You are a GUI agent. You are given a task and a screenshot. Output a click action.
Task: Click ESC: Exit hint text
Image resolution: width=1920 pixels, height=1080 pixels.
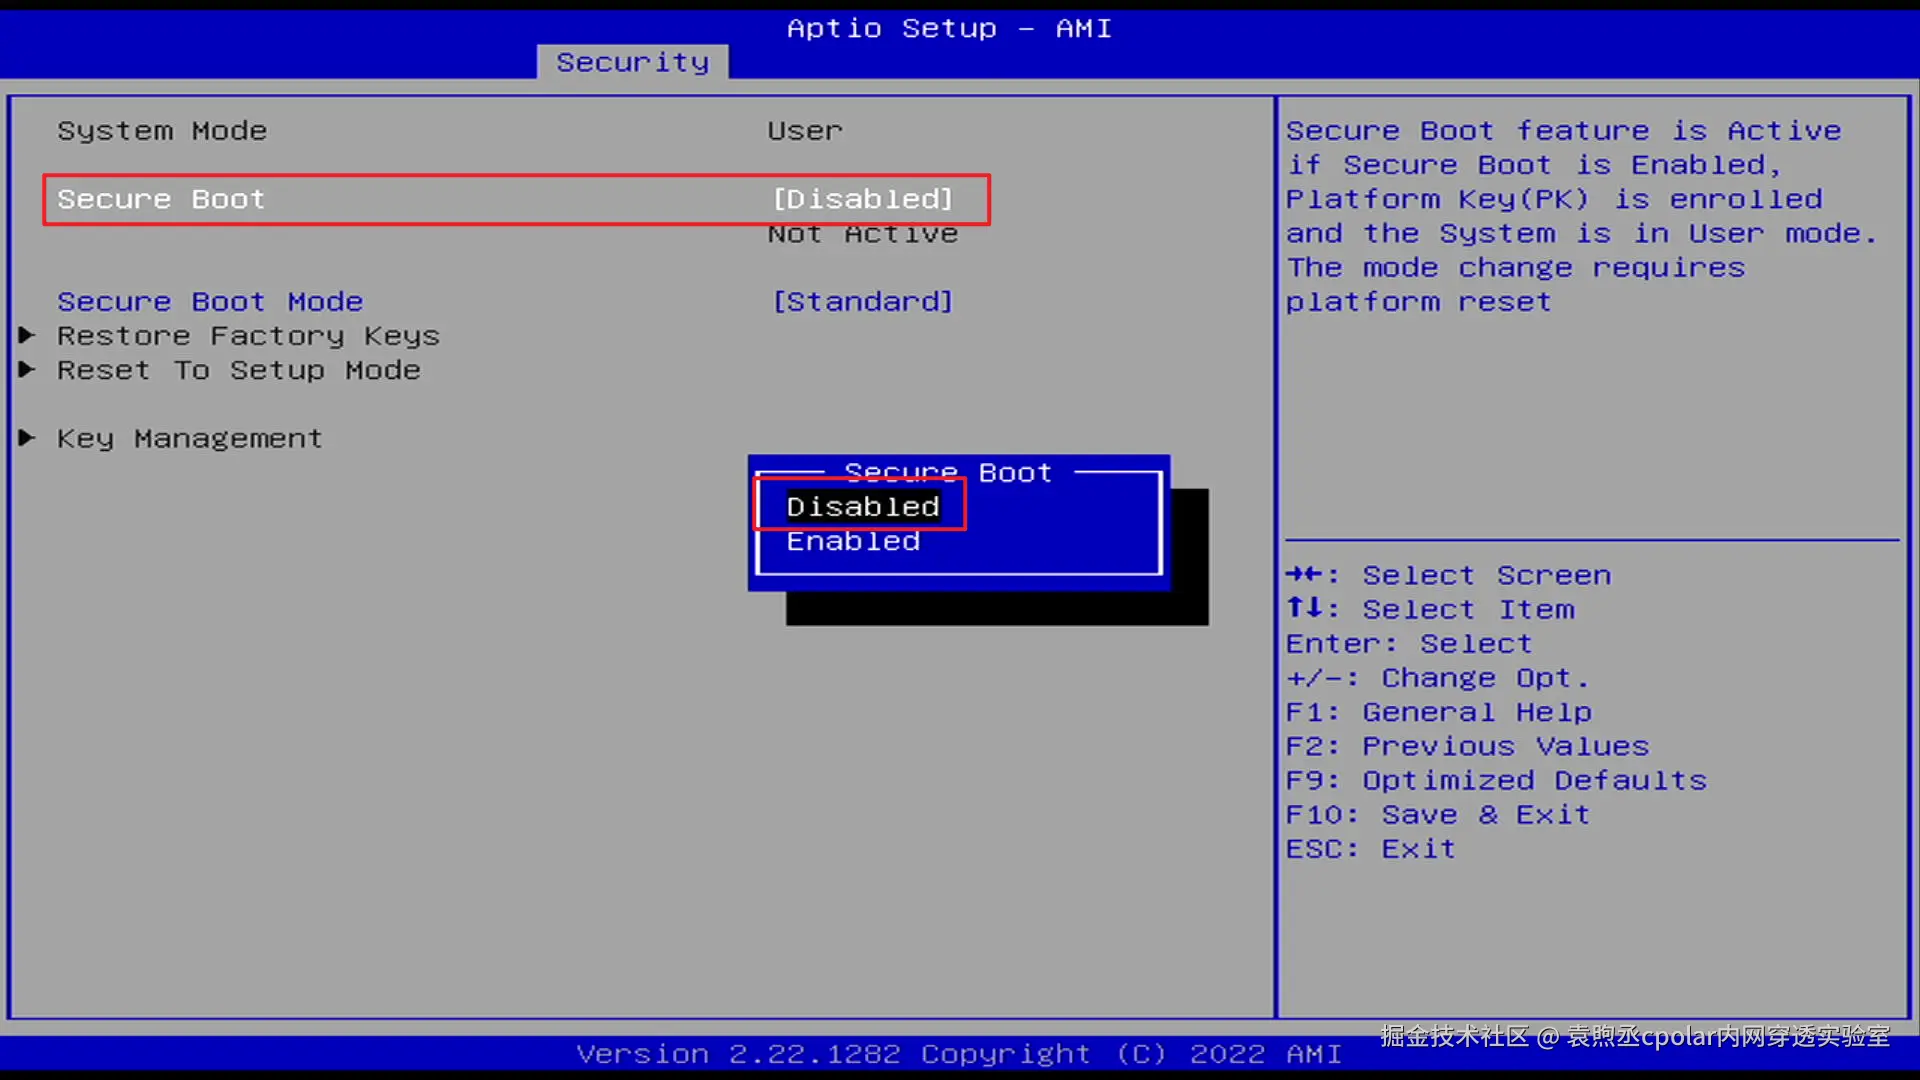[x=1370, y=848]
